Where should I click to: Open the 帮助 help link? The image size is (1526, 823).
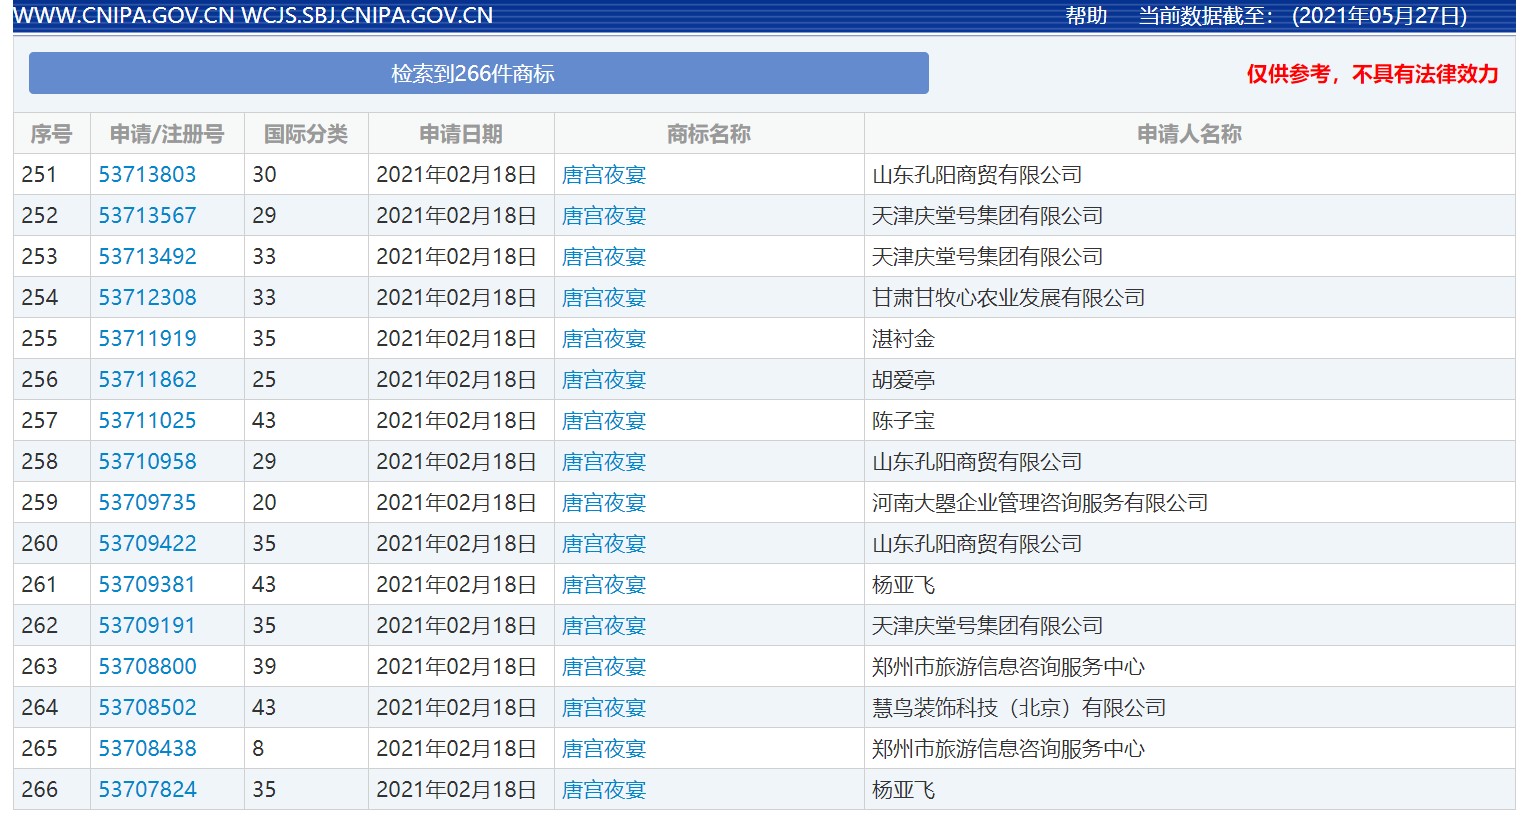tap(1089, 15)
